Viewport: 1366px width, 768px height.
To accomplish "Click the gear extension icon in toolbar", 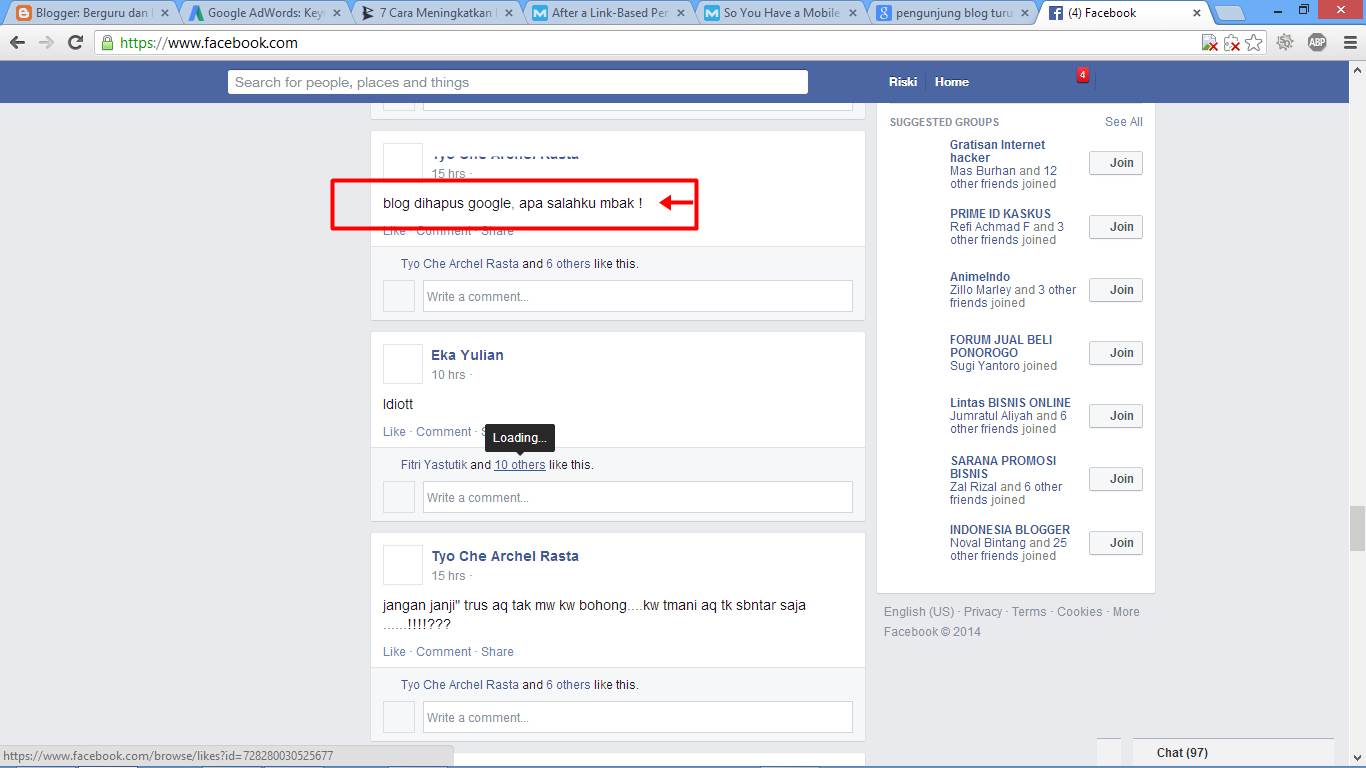I will click(x=1285, y=42).
